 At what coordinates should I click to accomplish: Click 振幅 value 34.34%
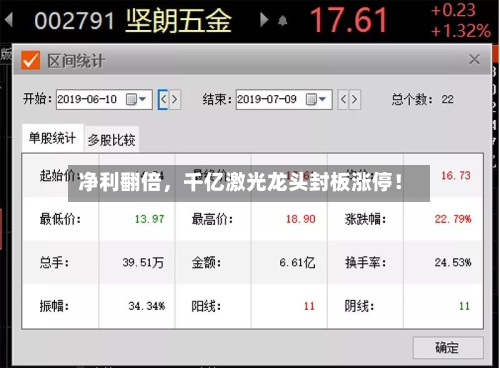pos(147,306)
